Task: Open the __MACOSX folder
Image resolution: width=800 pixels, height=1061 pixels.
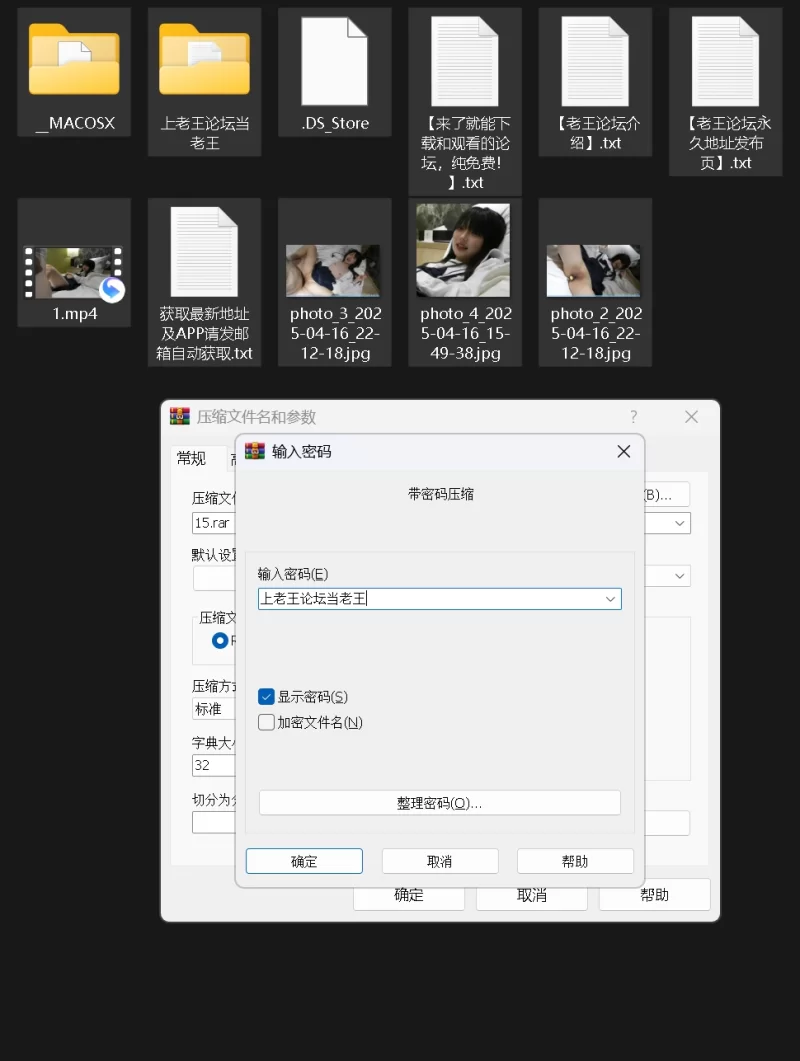Action: pos(74,72)
